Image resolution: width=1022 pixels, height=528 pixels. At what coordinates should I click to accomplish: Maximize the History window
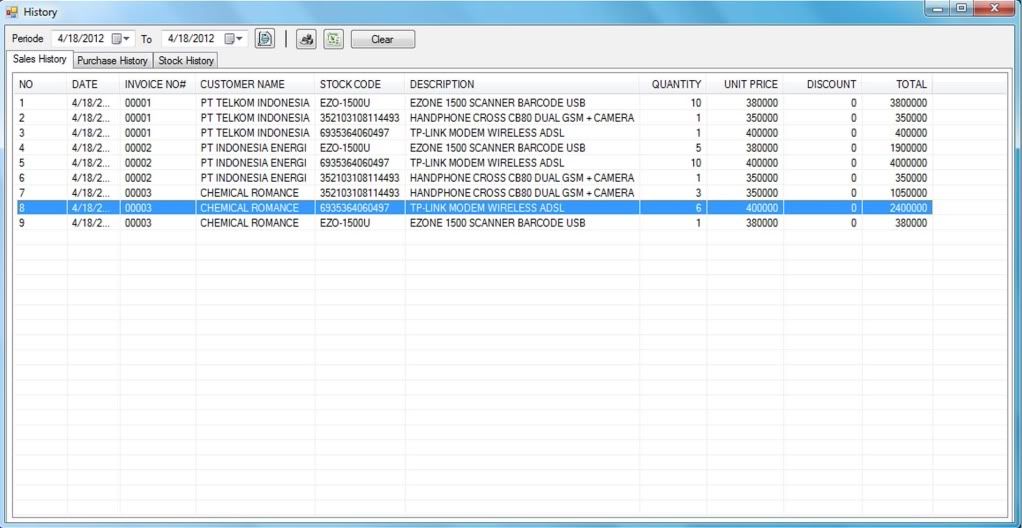(x=961, y=8)
